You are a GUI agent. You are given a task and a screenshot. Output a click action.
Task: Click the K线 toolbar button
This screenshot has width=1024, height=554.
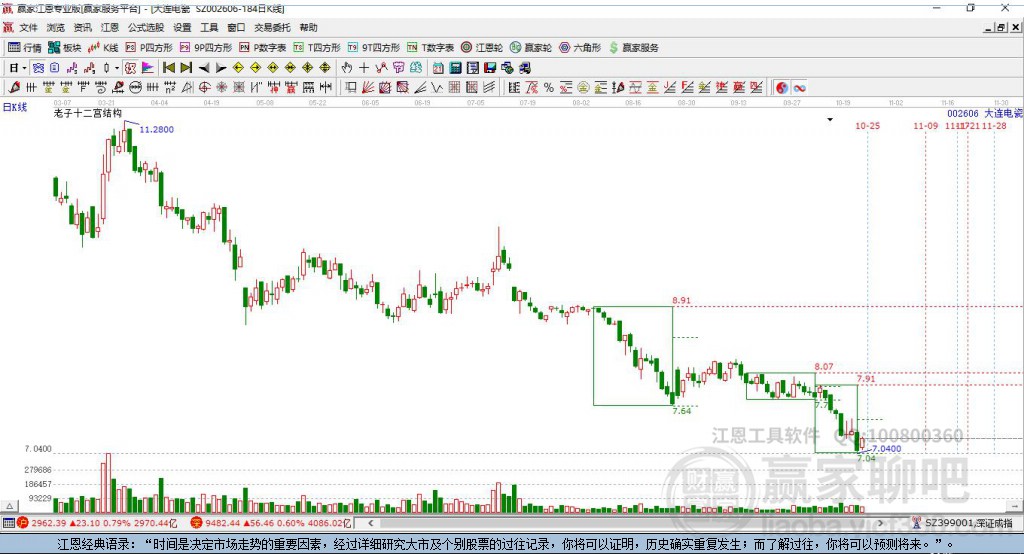(103, 48)
